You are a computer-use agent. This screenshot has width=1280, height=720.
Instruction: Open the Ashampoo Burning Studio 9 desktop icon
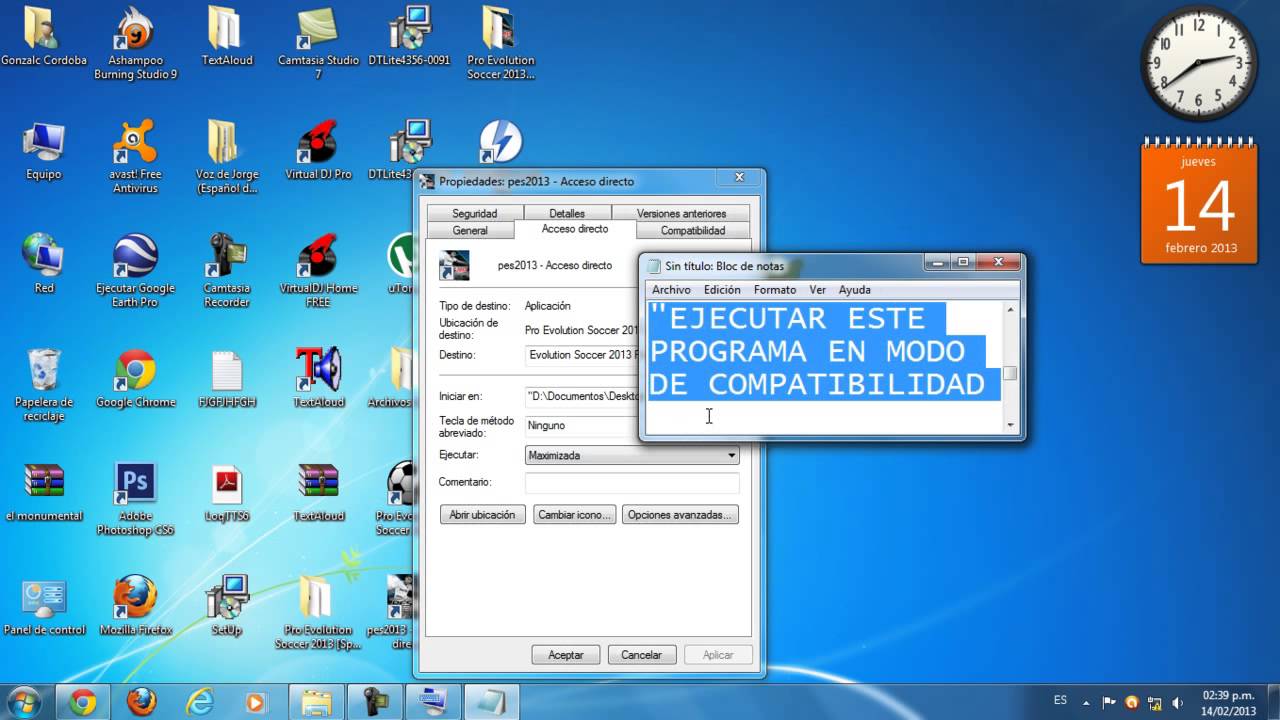(135, 44)
